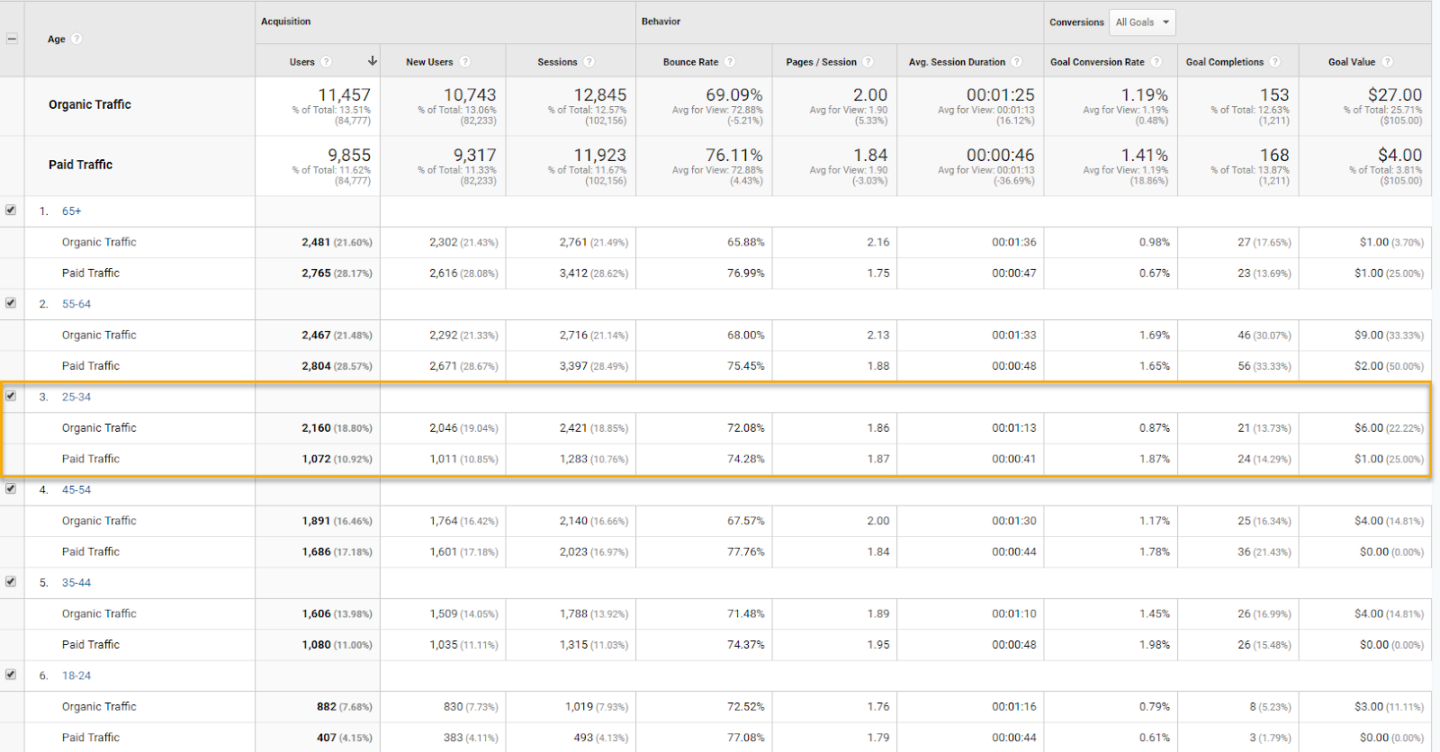The width and height of the screenshot is (1440, 752).
Task: Select the 35-44 row checkbox
Action: click(x=11, y=582)
